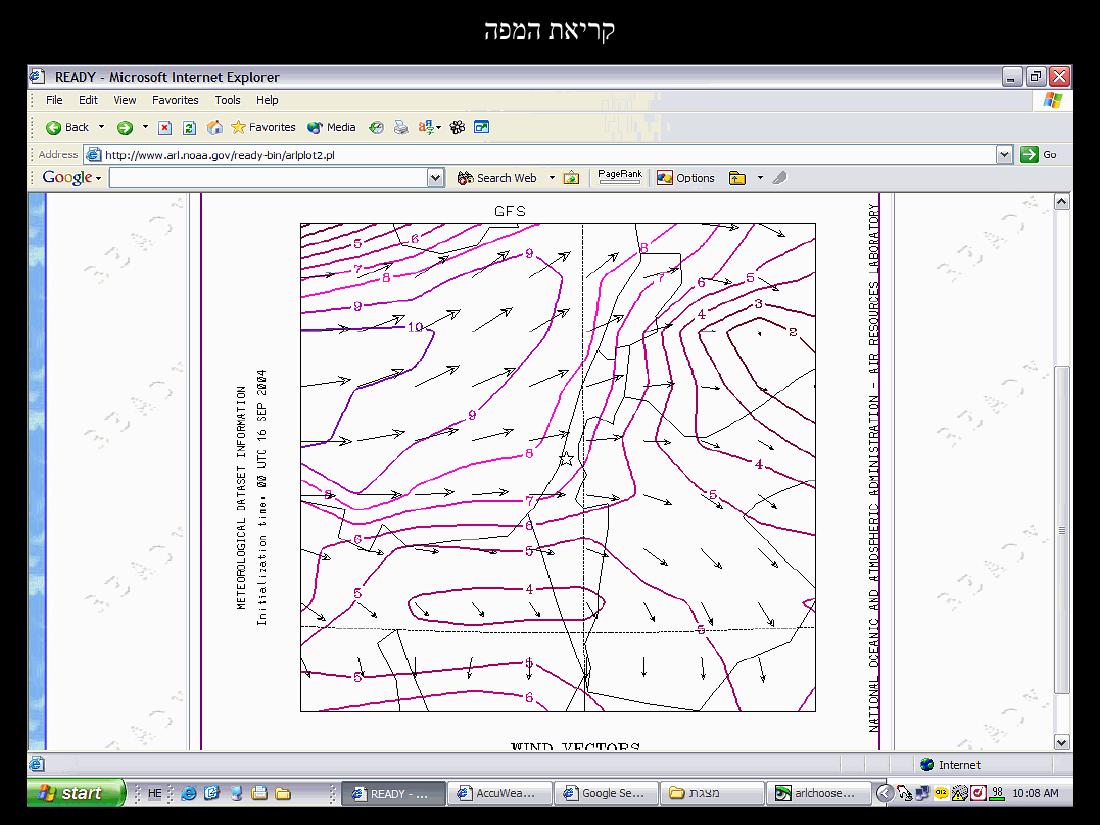Screen dimensions: 1100x825
Task: Open Google toolbar Options
Action: coord(686,178)
